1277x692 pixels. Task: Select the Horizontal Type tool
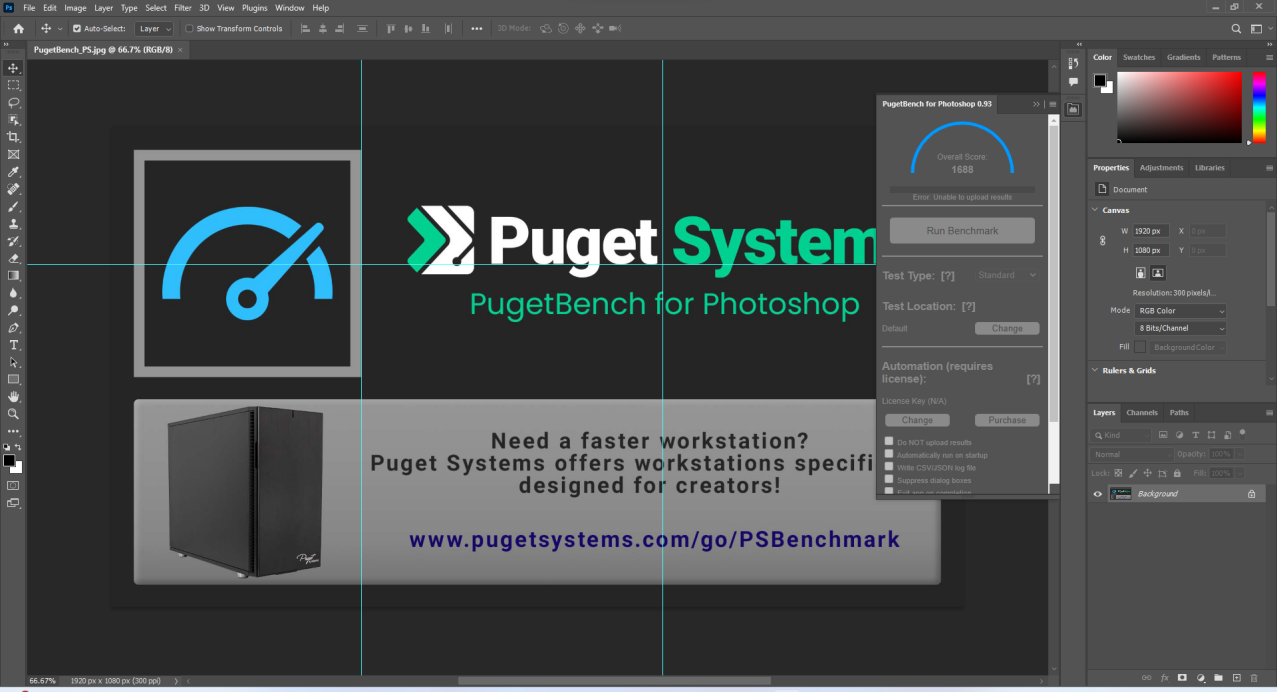point(13,344)
